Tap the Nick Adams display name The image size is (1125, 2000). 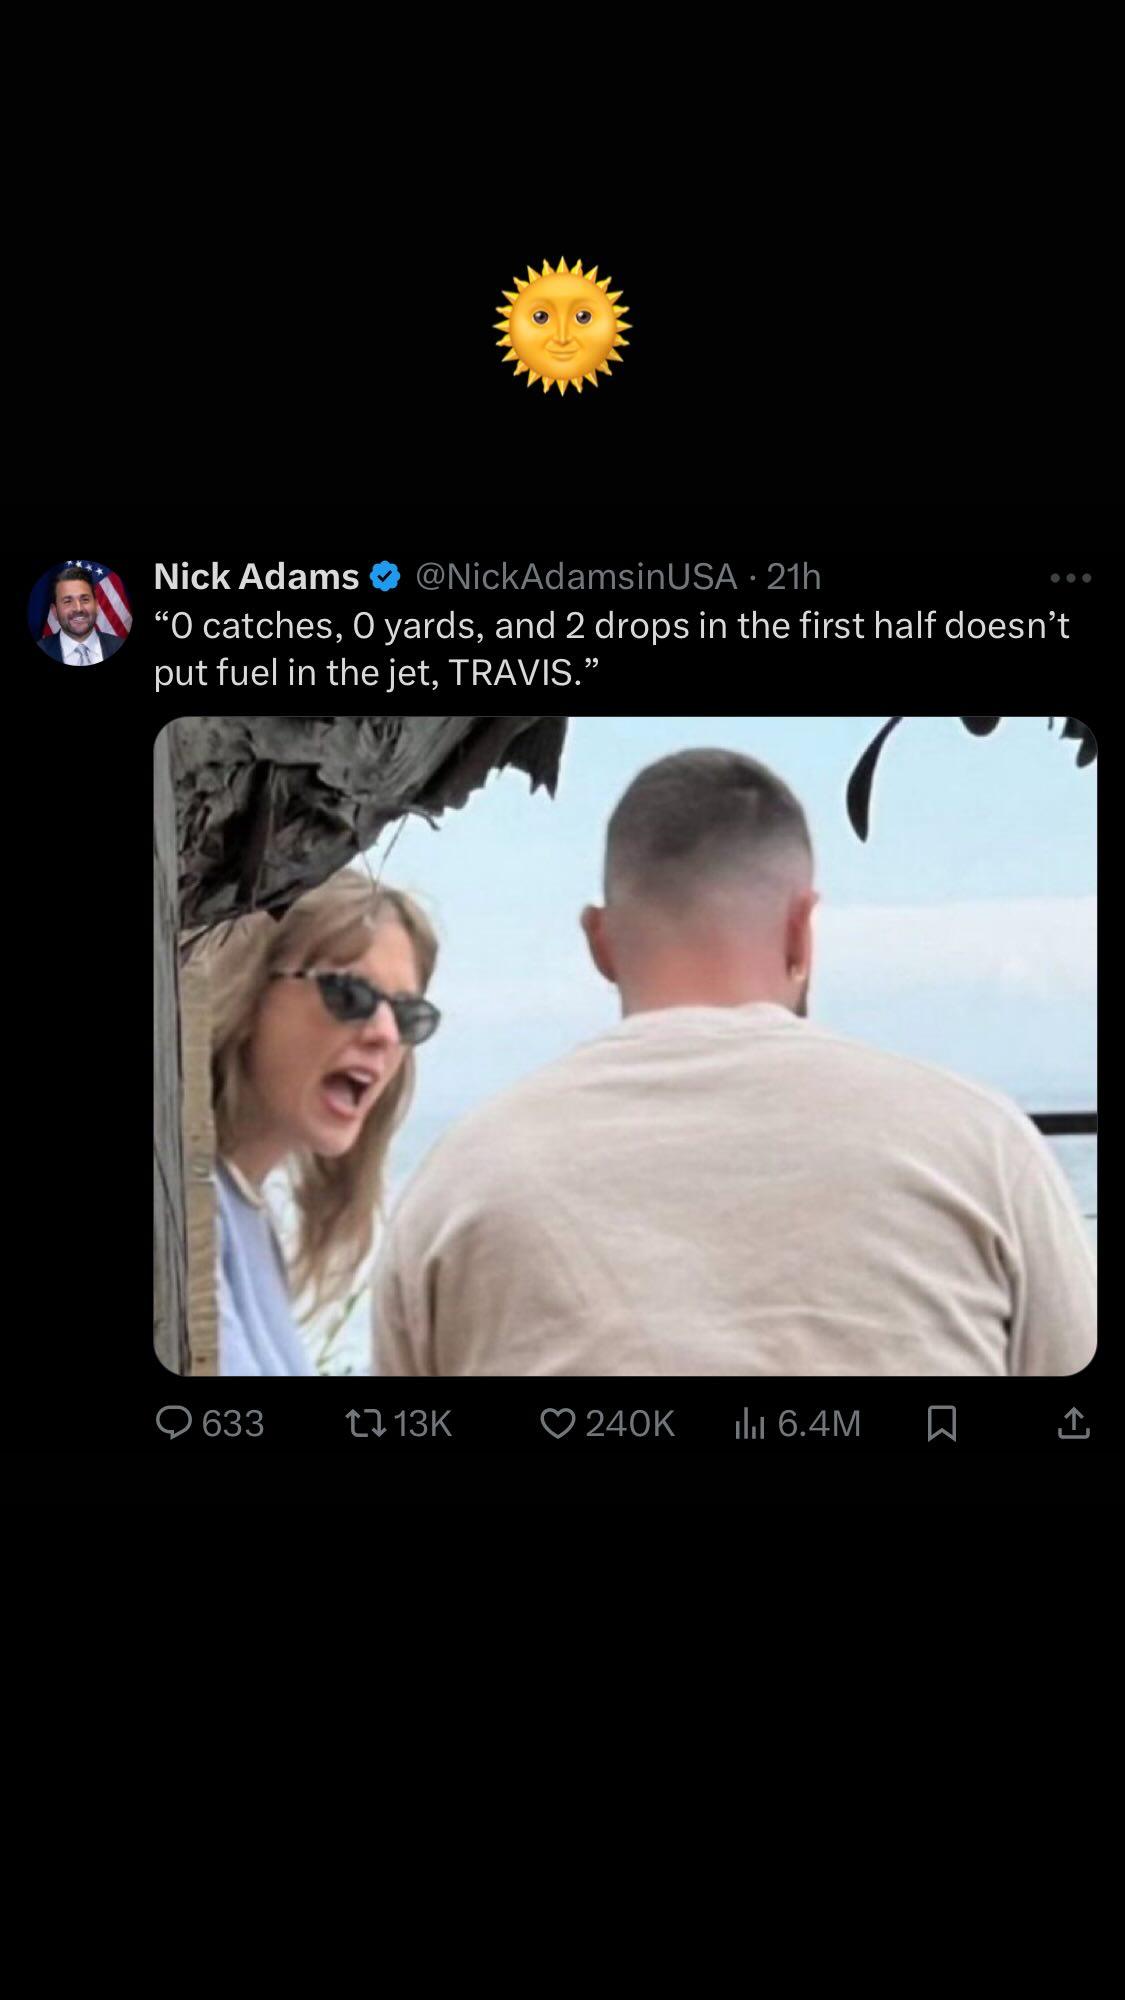tap(256, 576)
